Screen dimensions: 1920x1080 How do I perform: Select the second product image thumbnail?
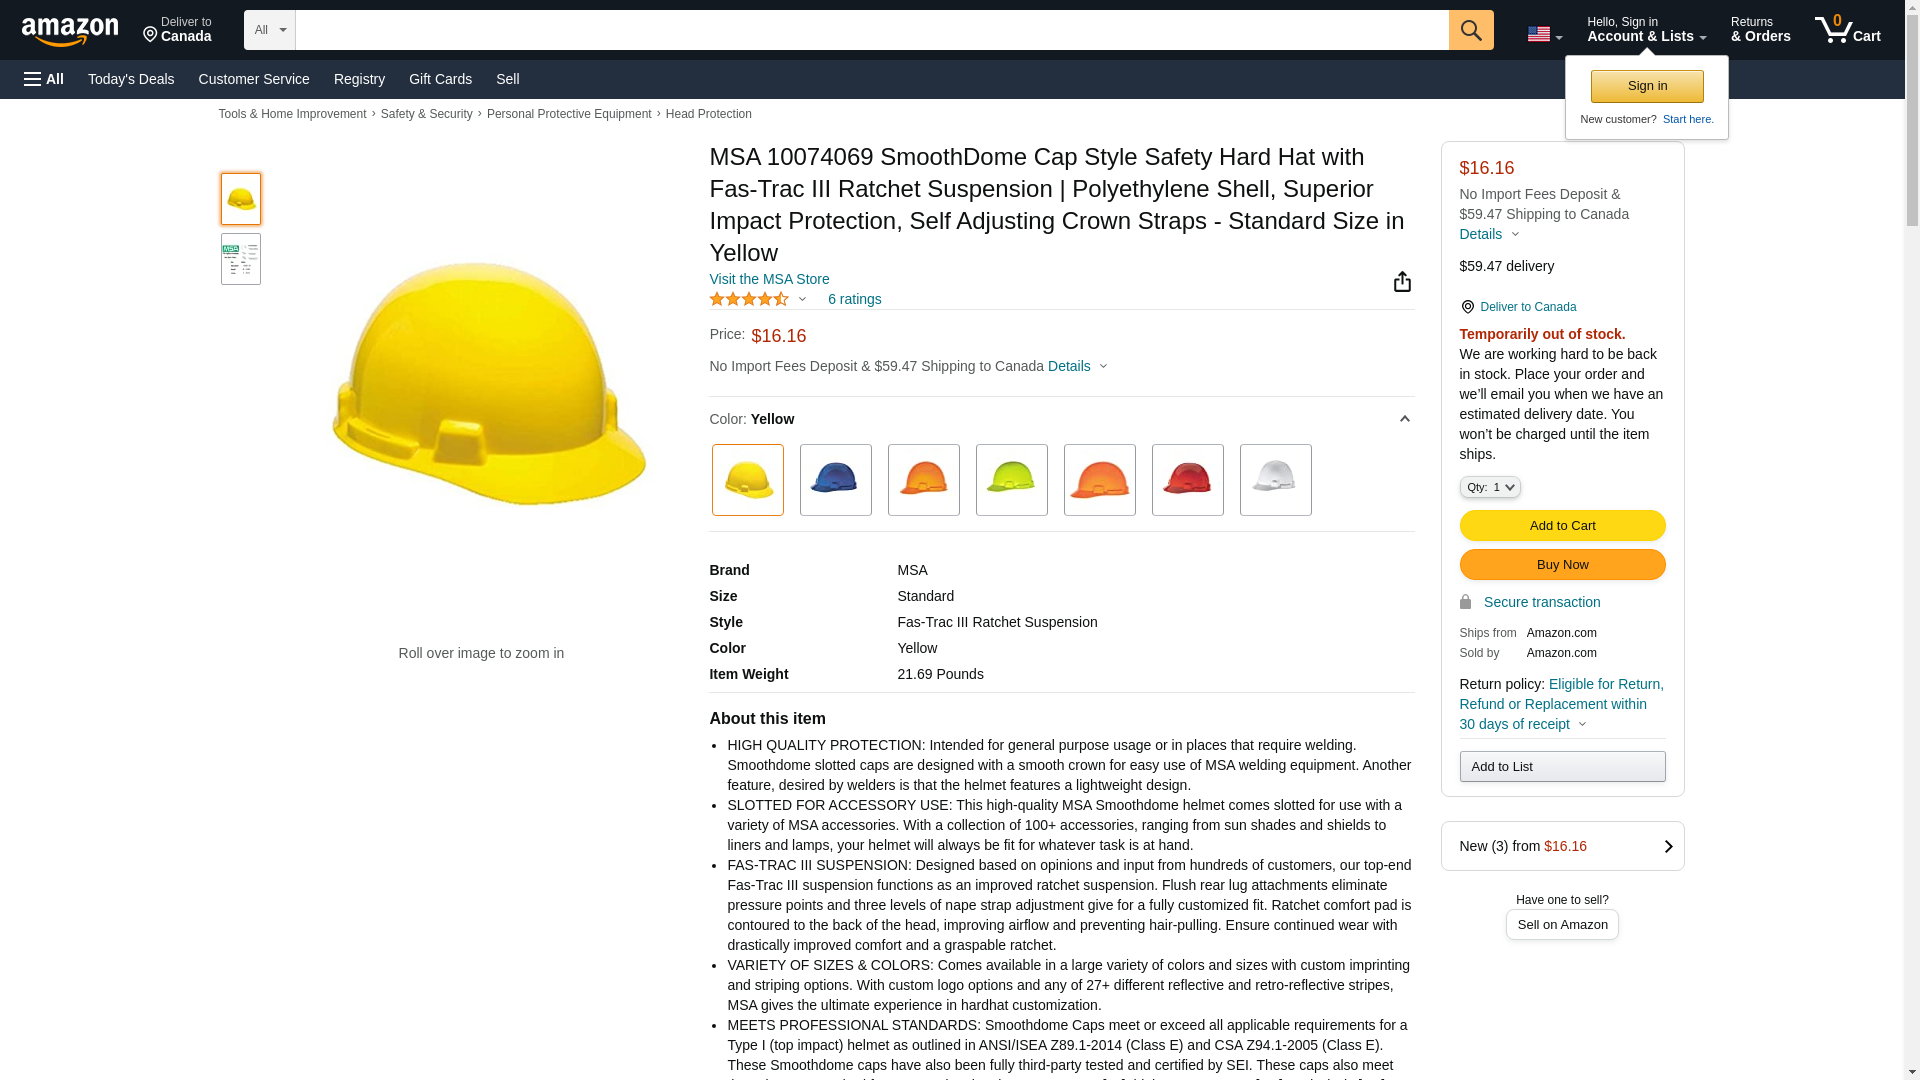click(x=240, y=259)
